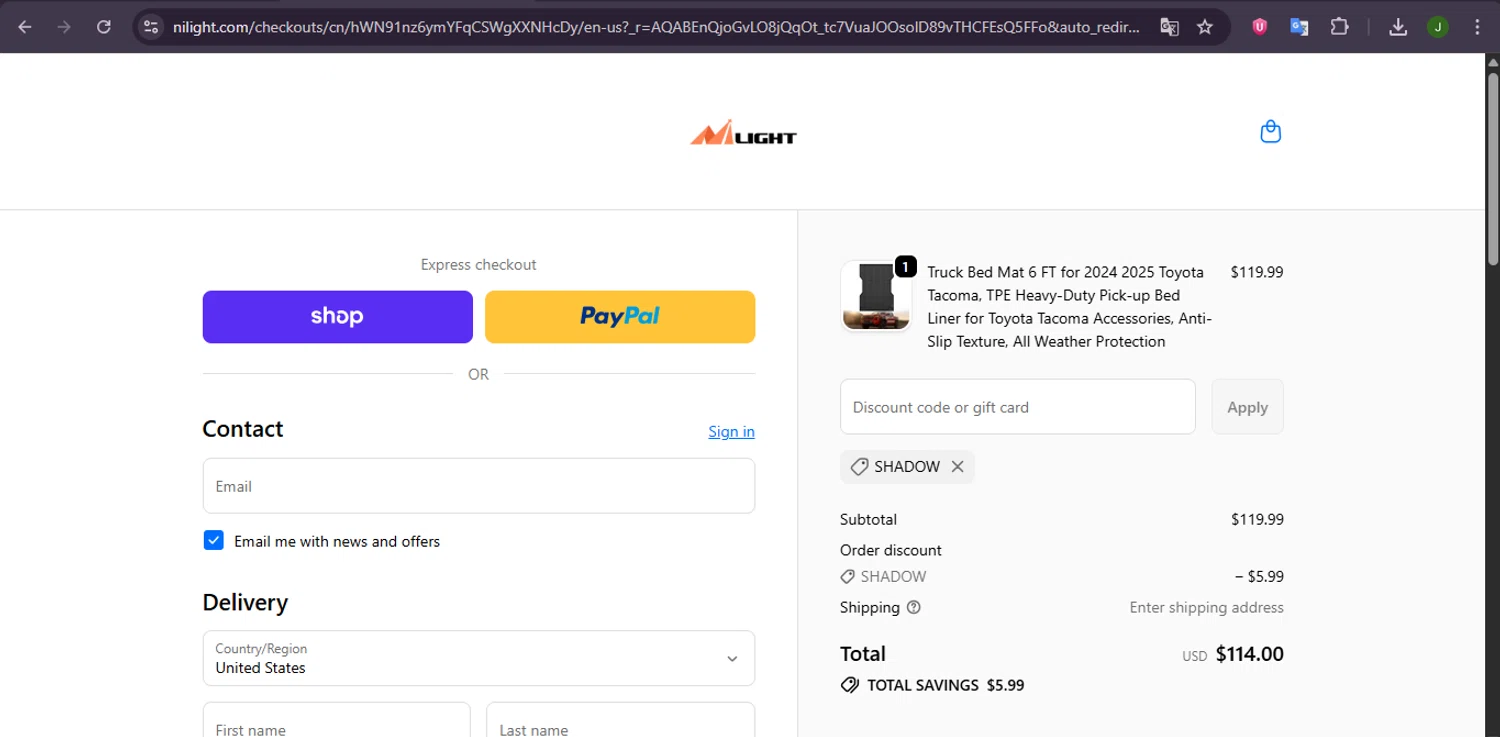The width and height of the screenshot is (1500, 737).
Task: Click the Truck Bed Mat product title
Action: [x=1070, y=307]
